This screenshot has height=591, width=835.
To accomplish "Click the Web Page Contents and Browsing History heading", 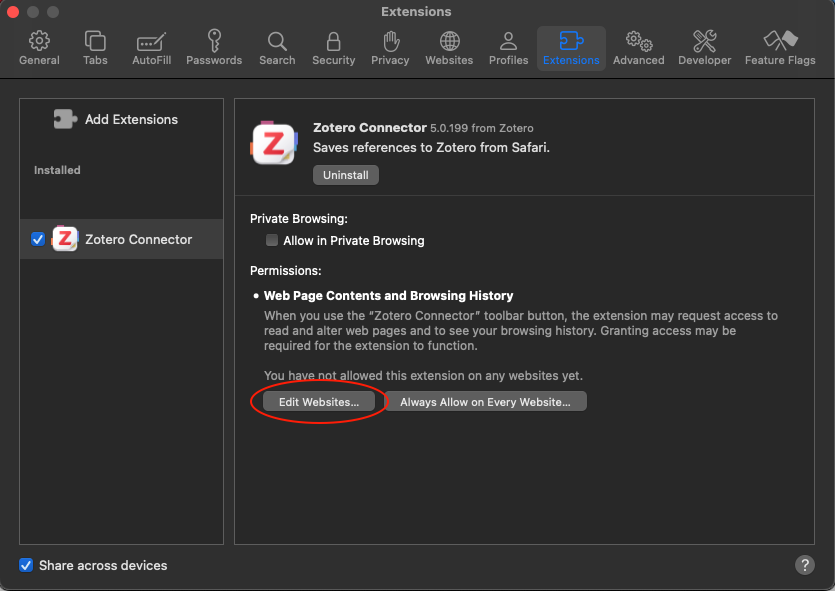I will 388,296.
